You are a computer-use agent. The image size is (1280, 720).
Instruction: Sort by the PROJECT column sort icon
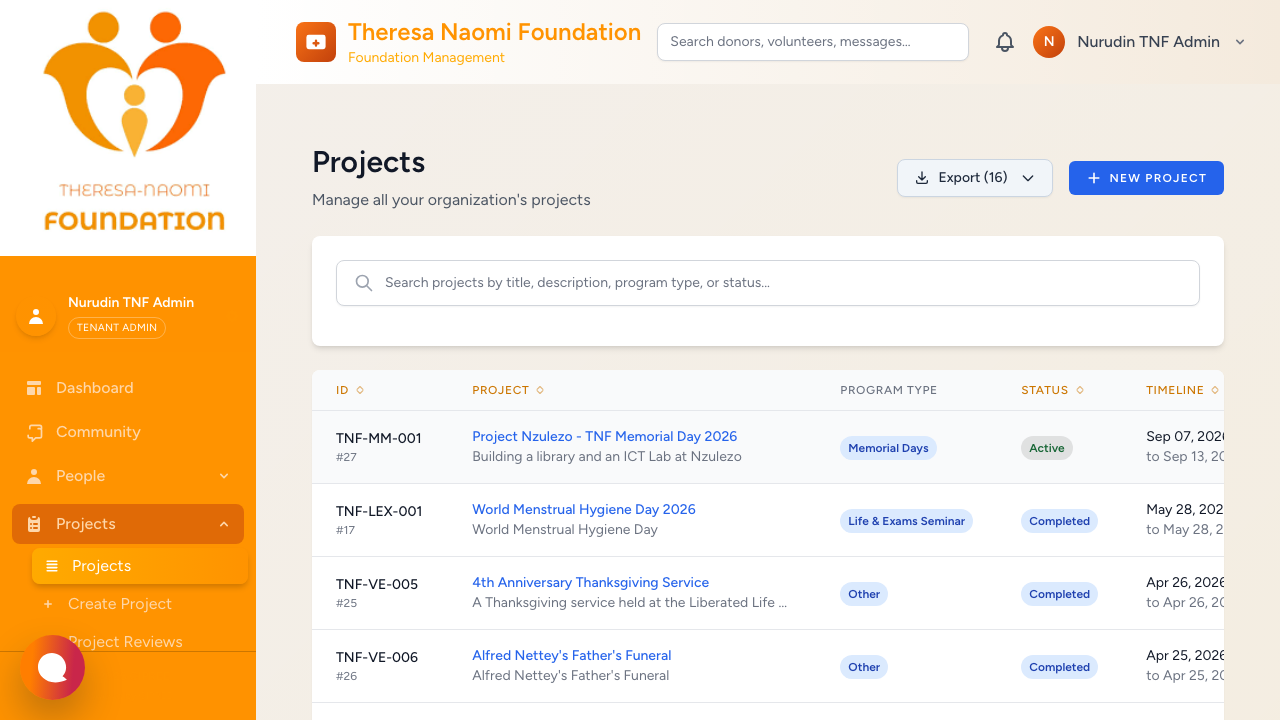(x=540, y=390)
